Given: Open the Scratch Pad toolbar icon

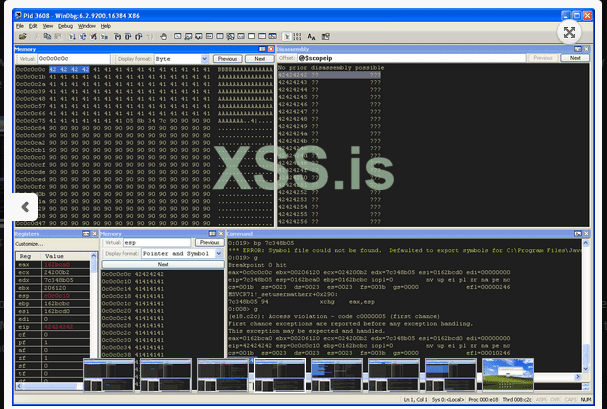Looking at the screenshot, I should pyautogui.click(x=251, y=36).
